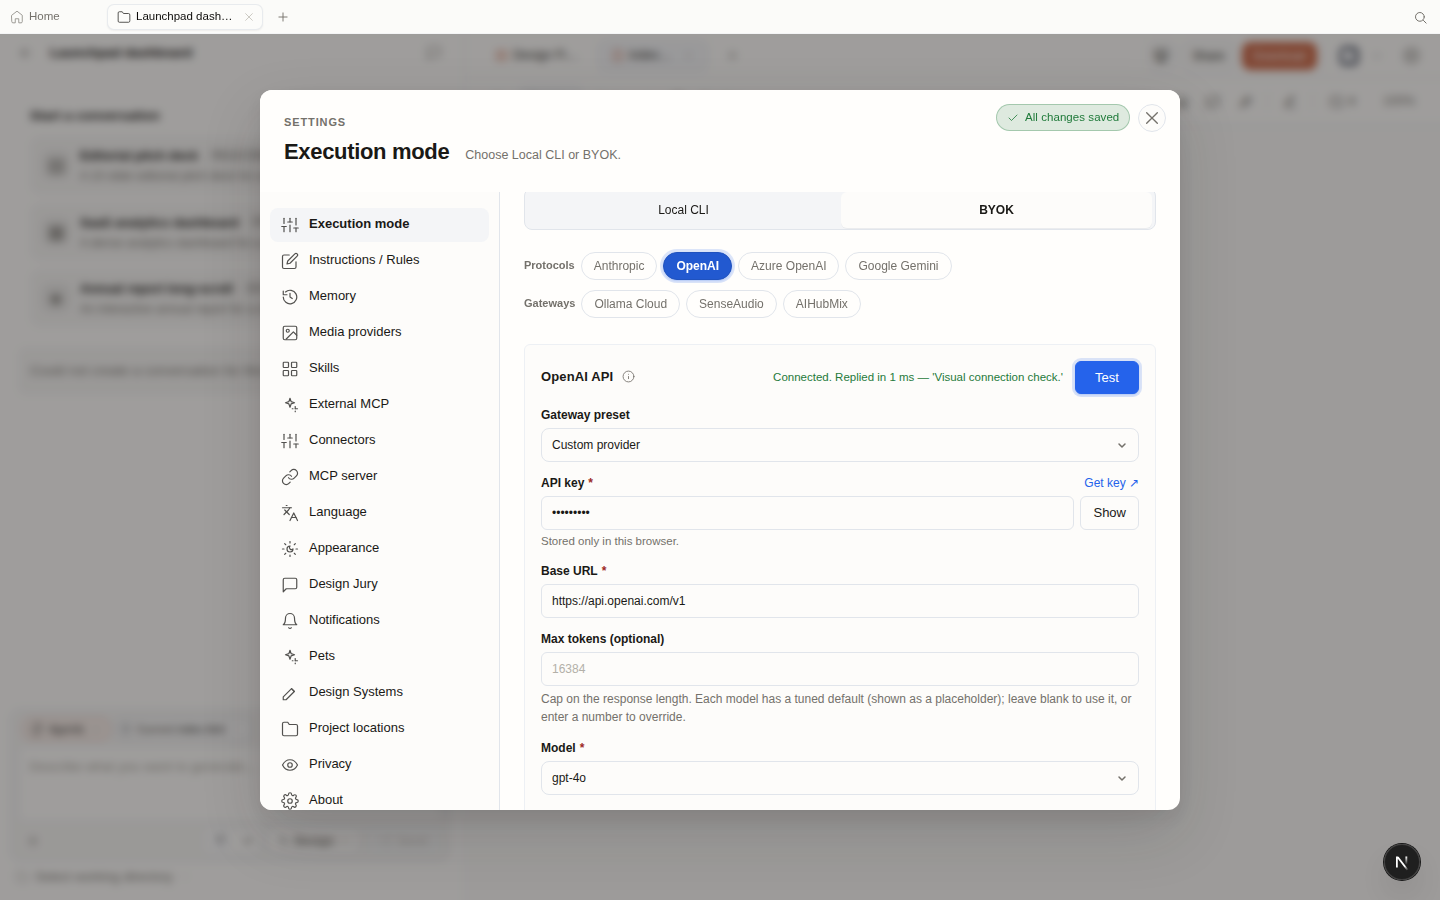1440x900 pixels.
Task: Click the Execution mode sliders icon
Action: click(290, 225)
